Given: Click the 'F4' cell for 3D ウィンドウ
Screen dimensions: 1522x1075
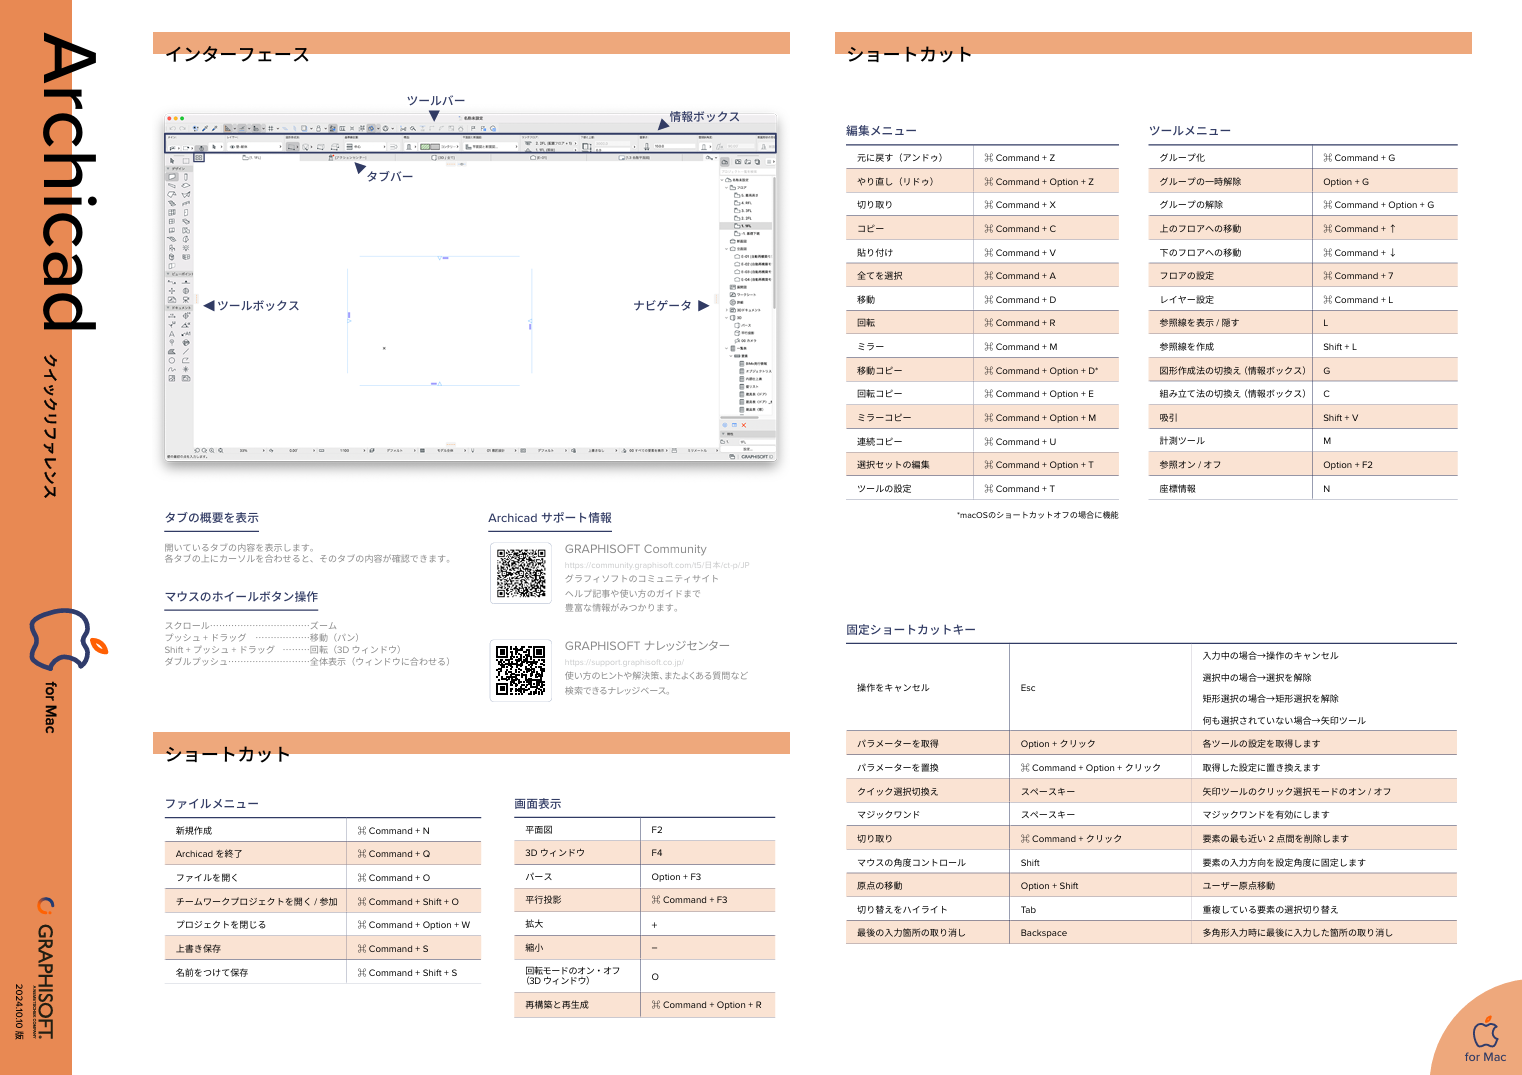Looking at the screenshot, I should [x=708, y=853].
